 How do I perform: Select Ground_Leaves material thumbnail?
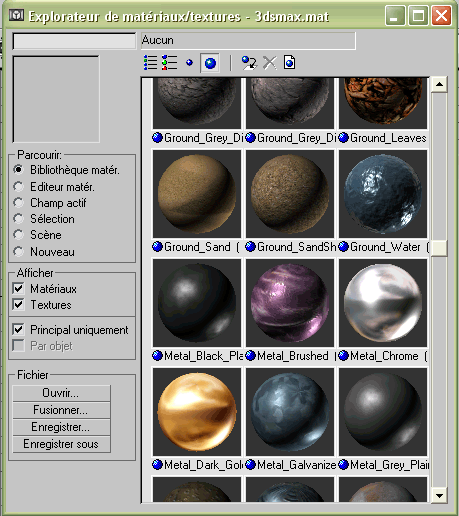(x=383, y=103)
